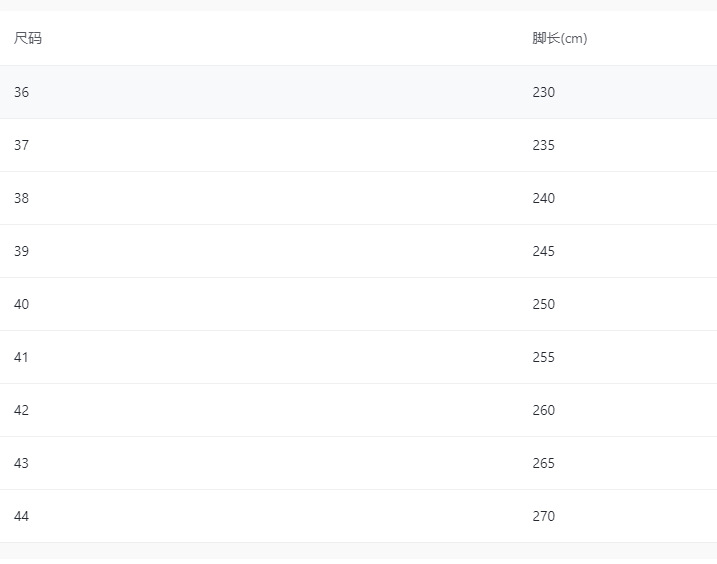The height and width of the screenshot is (564, 717).
Task: Click the 尺码 column header
Action: tap(28, 39)
